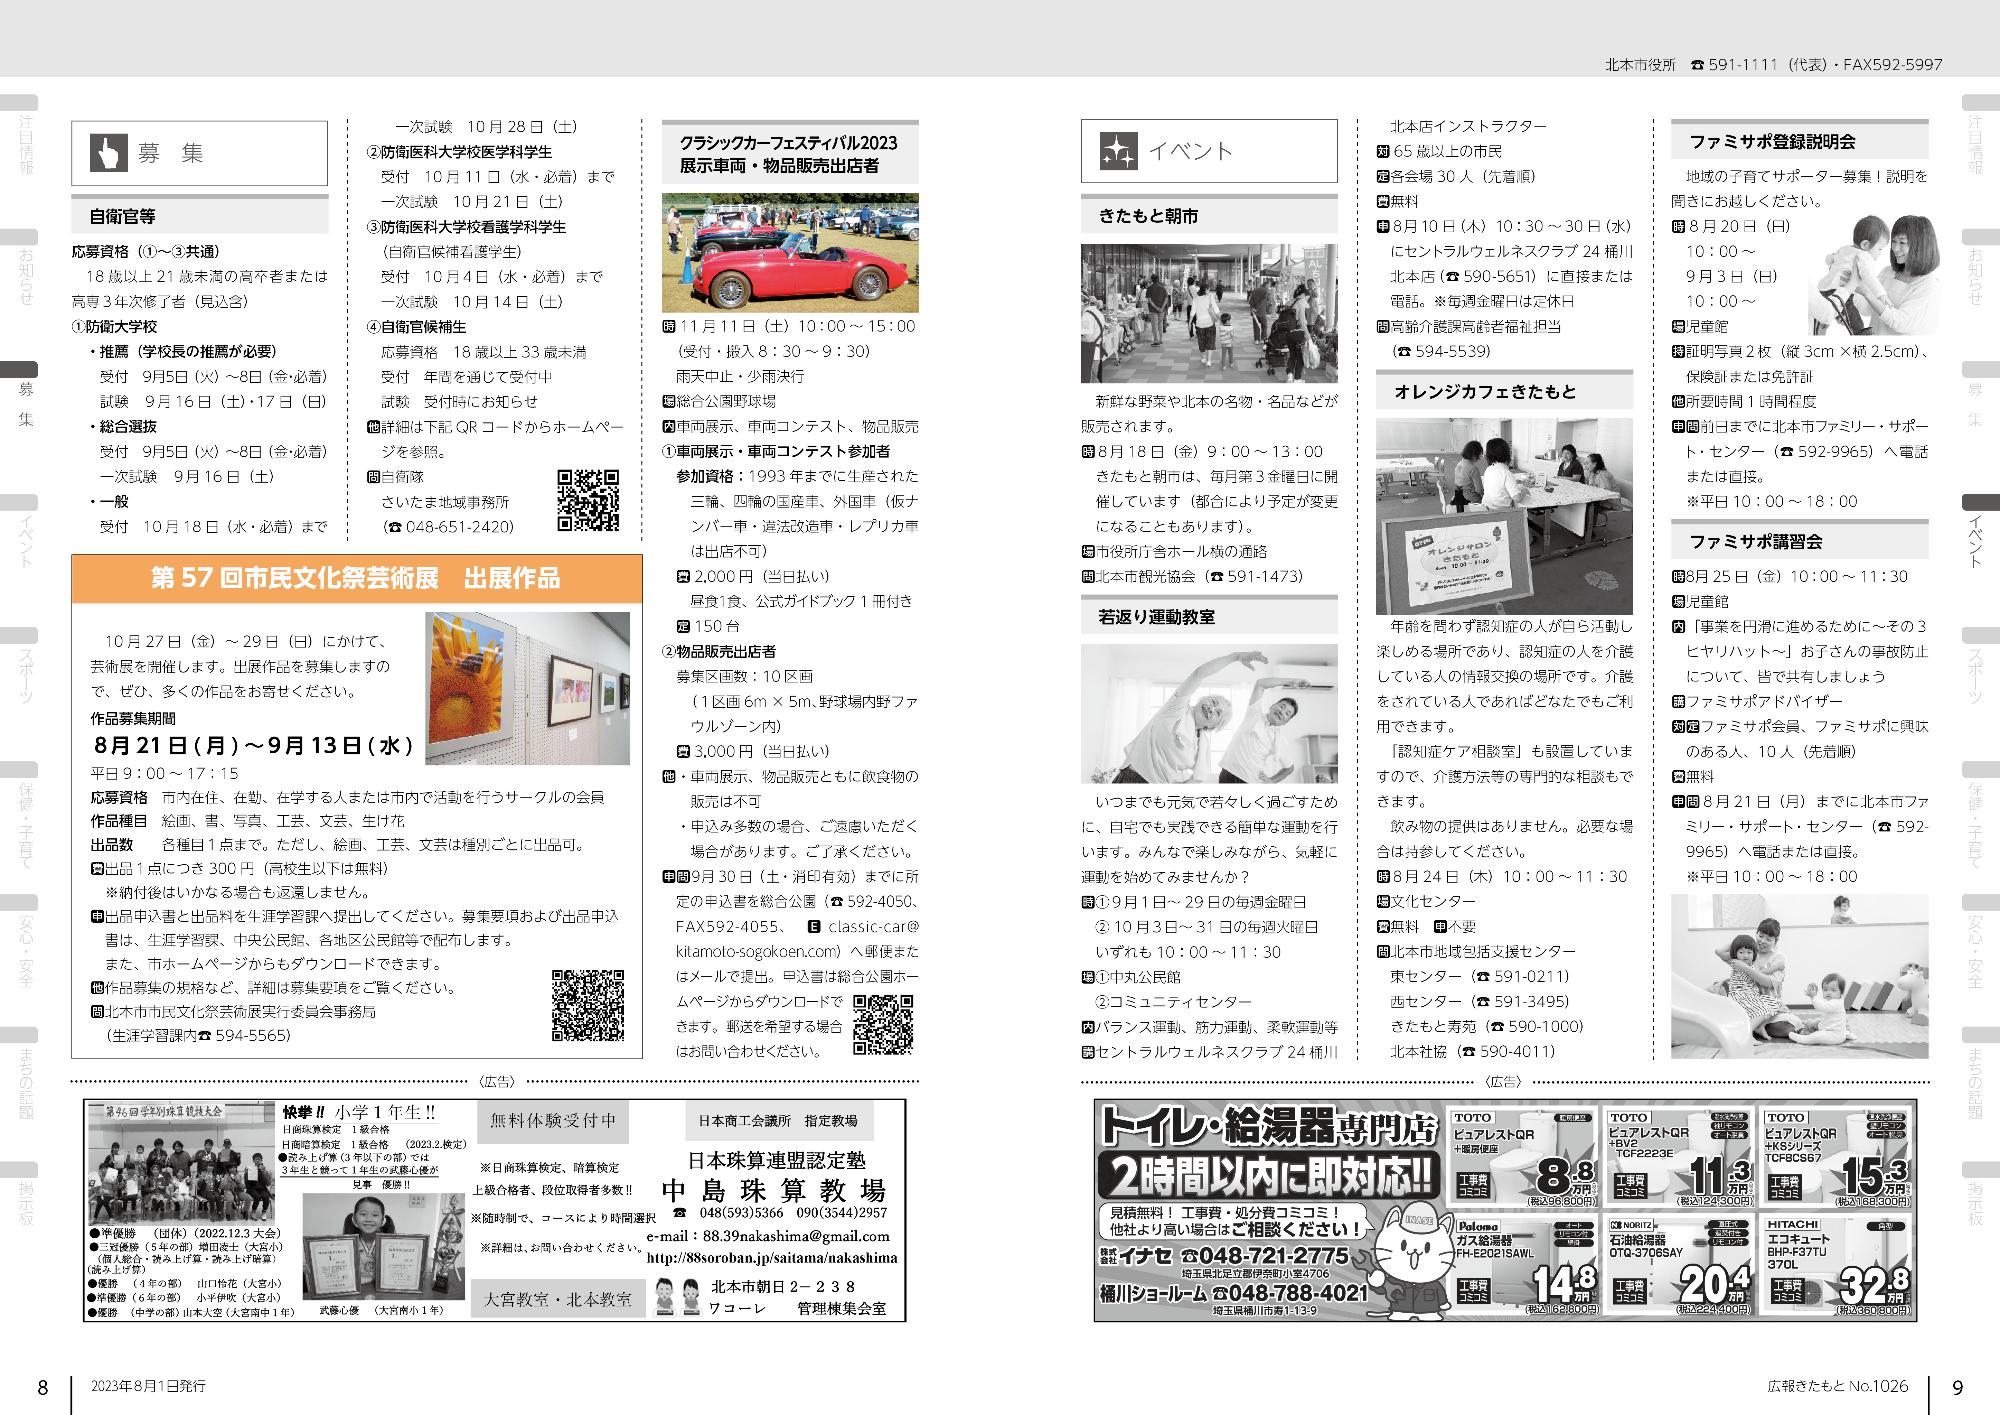Click the TOTO ピュアレストQR 8.8万円 product tile
Screen dimensions: 2000x1415
(1523, 1156)
